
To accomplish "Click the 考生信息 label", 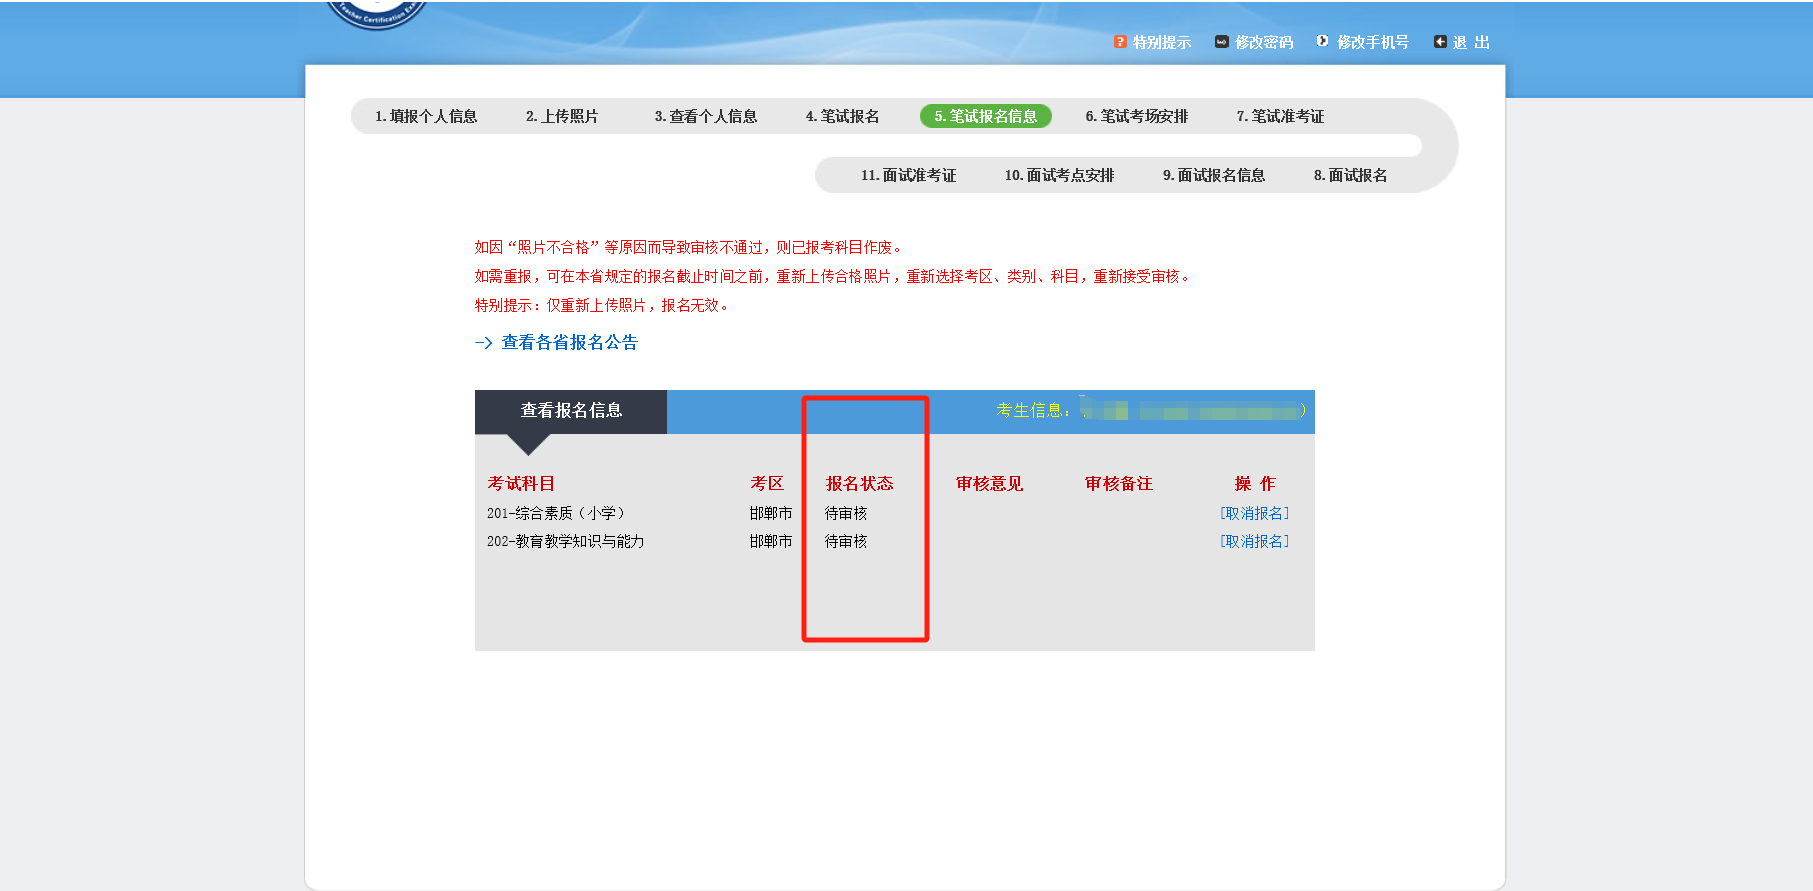I will click(1033, 410).
